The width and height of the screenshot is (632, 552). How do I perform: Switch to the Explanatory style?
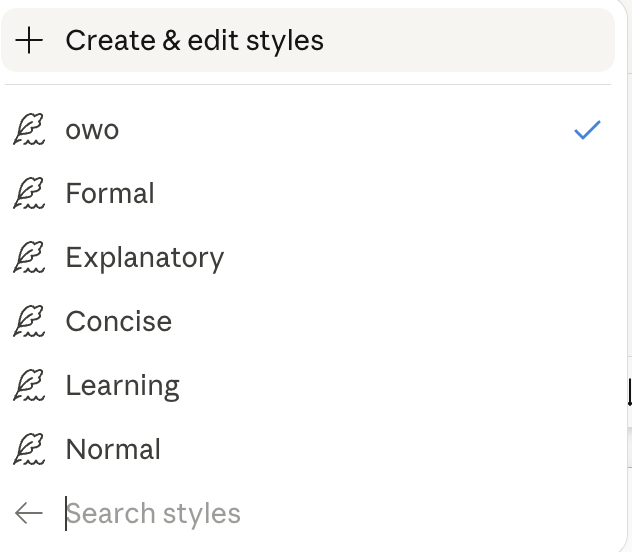[300, 258]
